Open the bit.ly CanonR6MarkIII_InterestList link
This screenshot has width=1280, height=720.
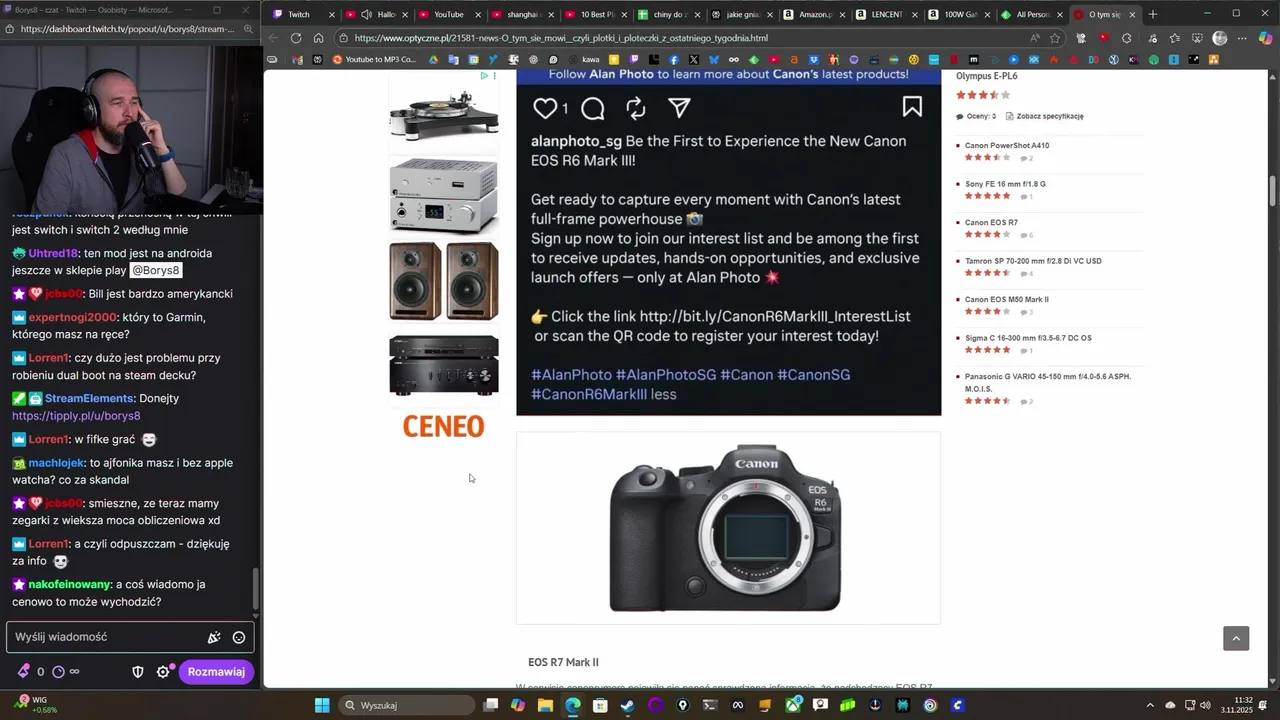click(775, 316)
